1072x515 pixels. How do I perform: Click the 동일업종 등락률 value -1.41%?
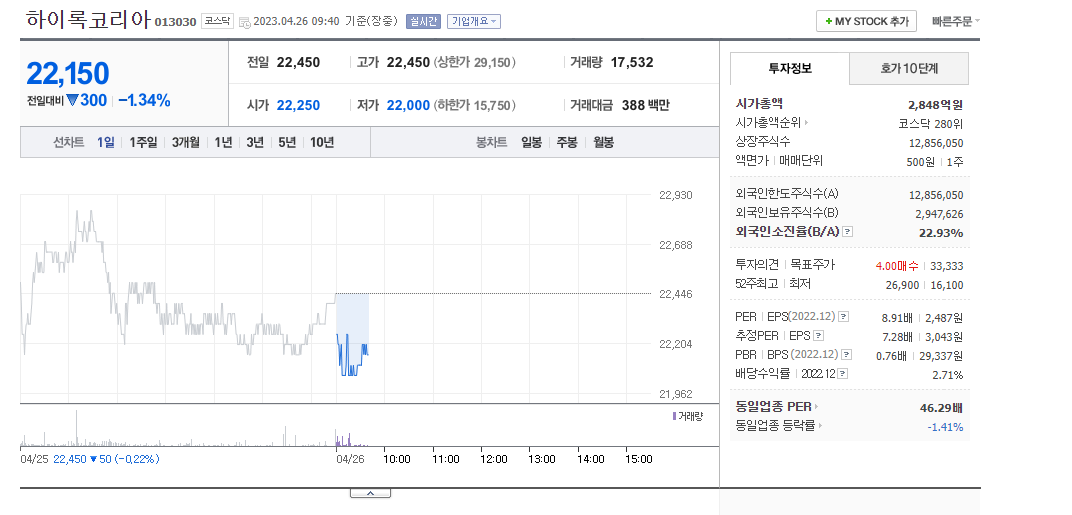click(945, 427)
